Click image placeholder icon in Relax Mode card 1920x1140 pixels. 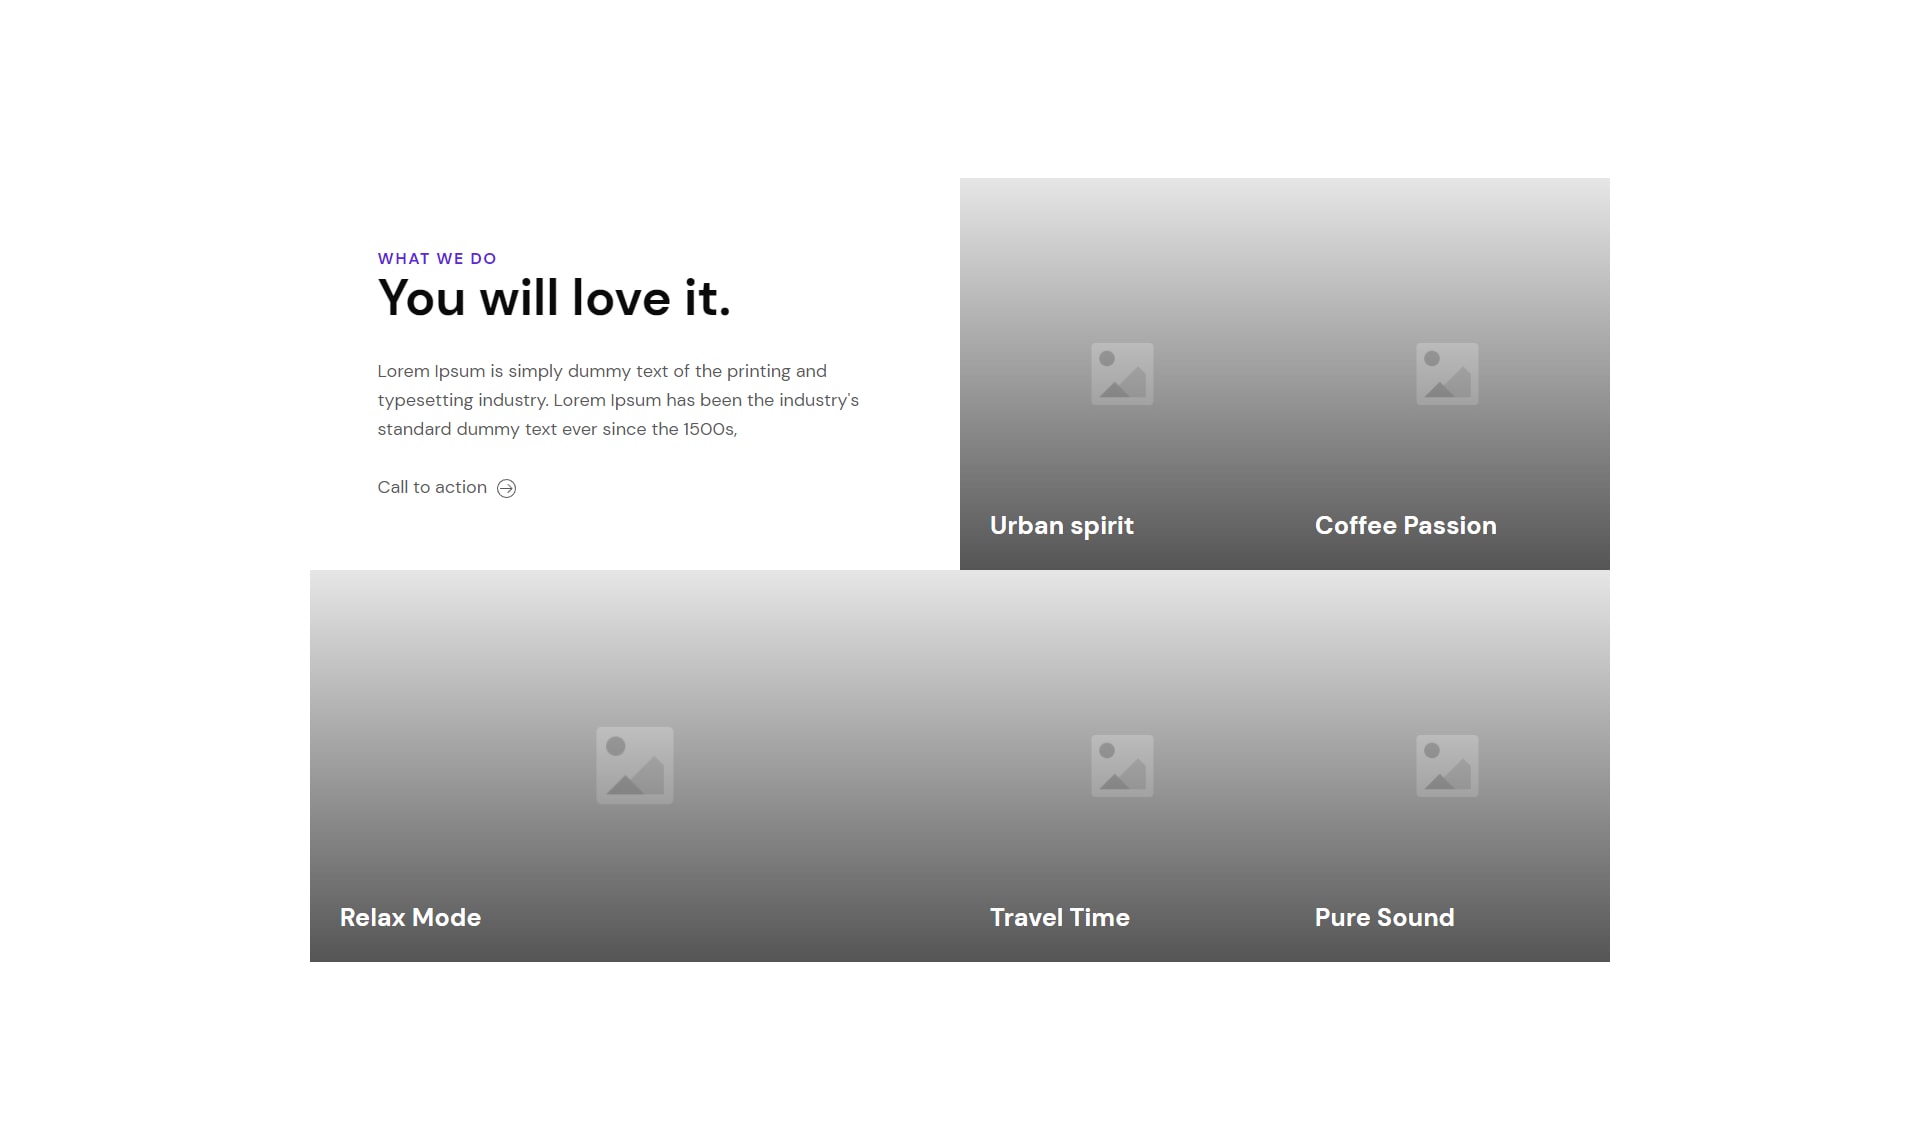(635, 765)
